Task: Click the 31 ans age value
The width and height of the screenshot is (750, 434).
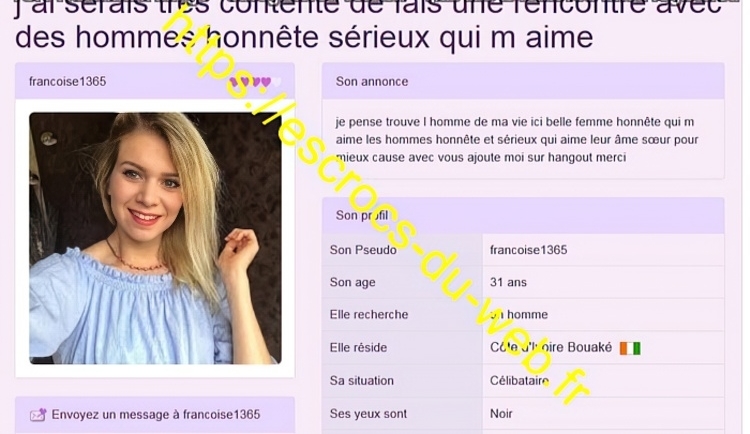Action: click(508, 282)
